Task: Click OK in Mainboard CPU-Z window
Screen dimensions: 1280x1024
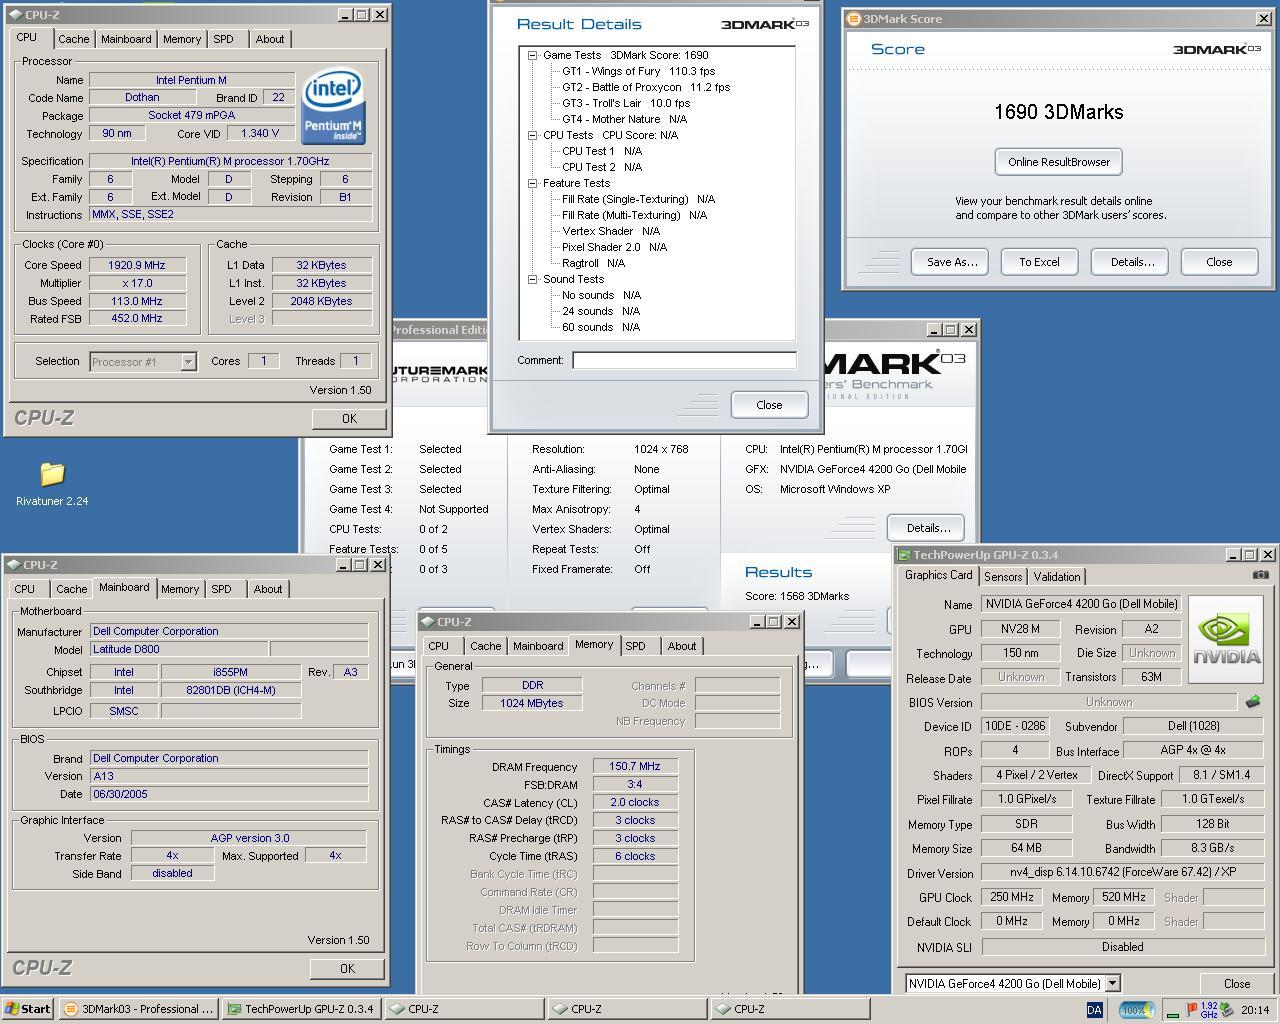Action: [347, 968]
